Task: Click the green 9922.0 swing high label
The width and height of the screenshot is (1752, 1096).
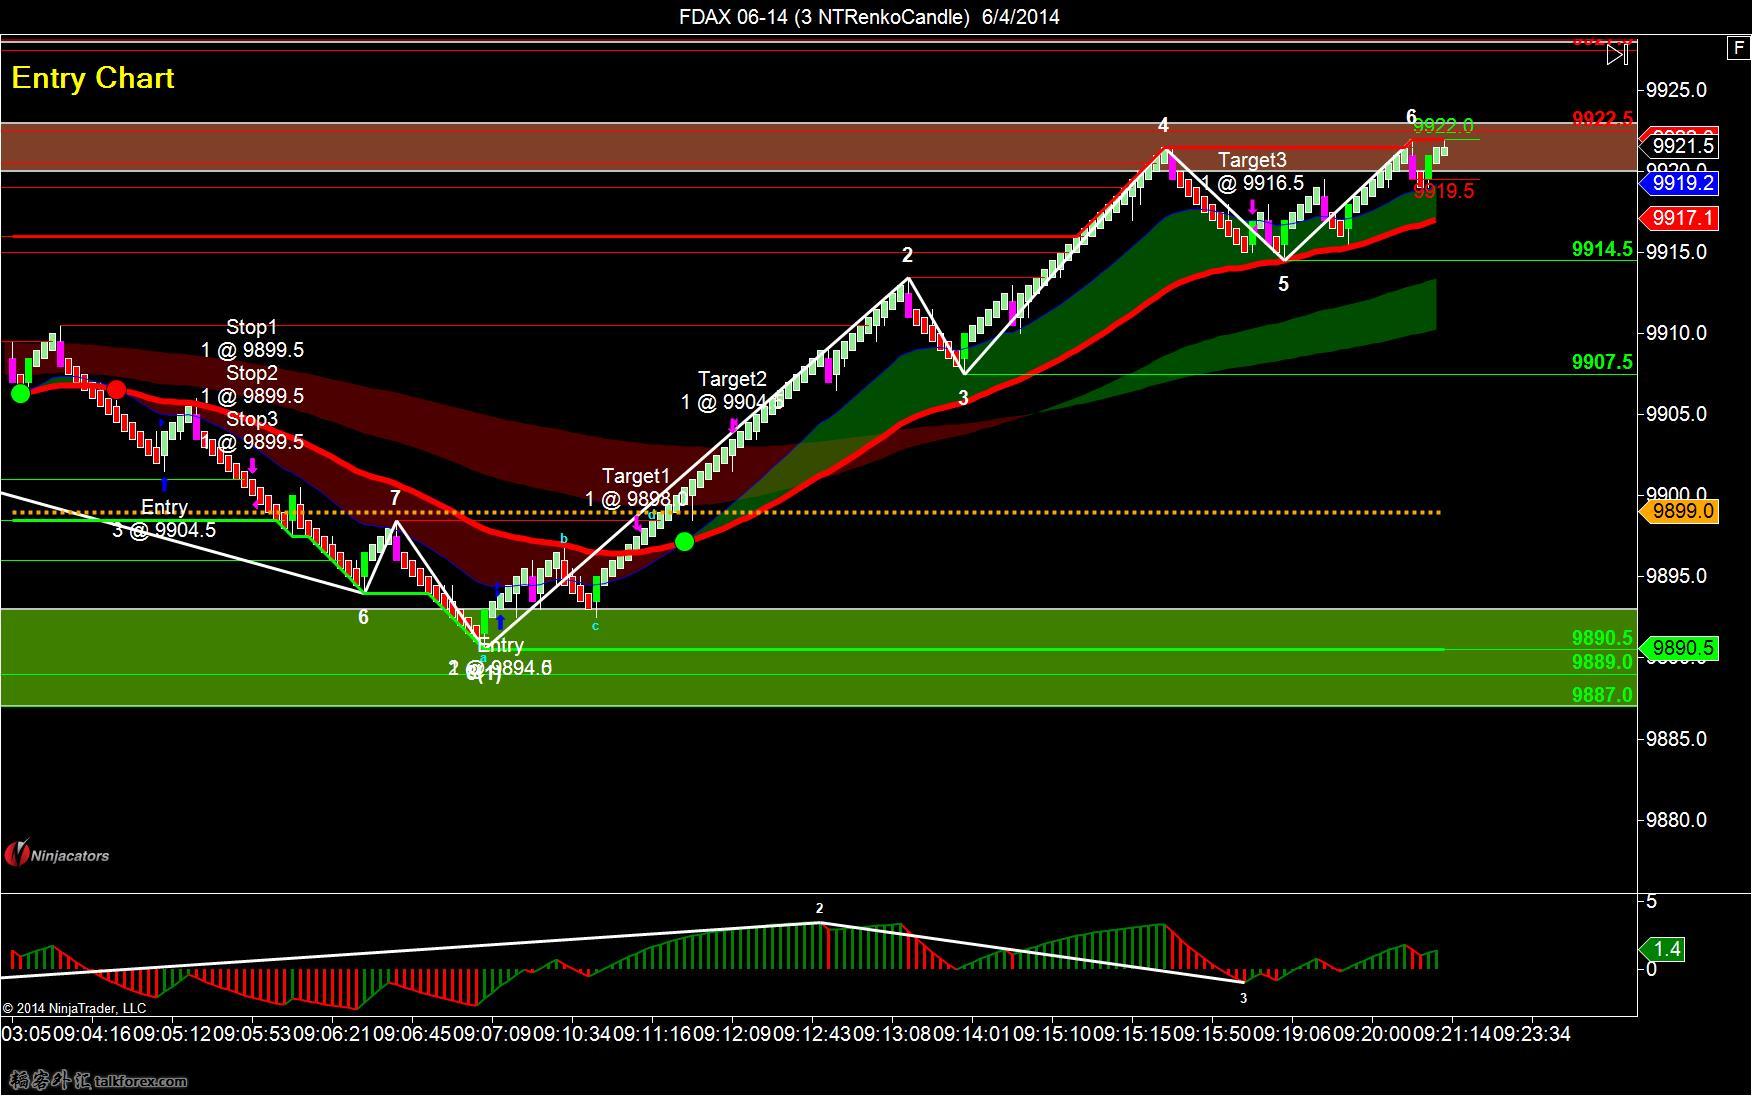Action: pos(1443,125)
